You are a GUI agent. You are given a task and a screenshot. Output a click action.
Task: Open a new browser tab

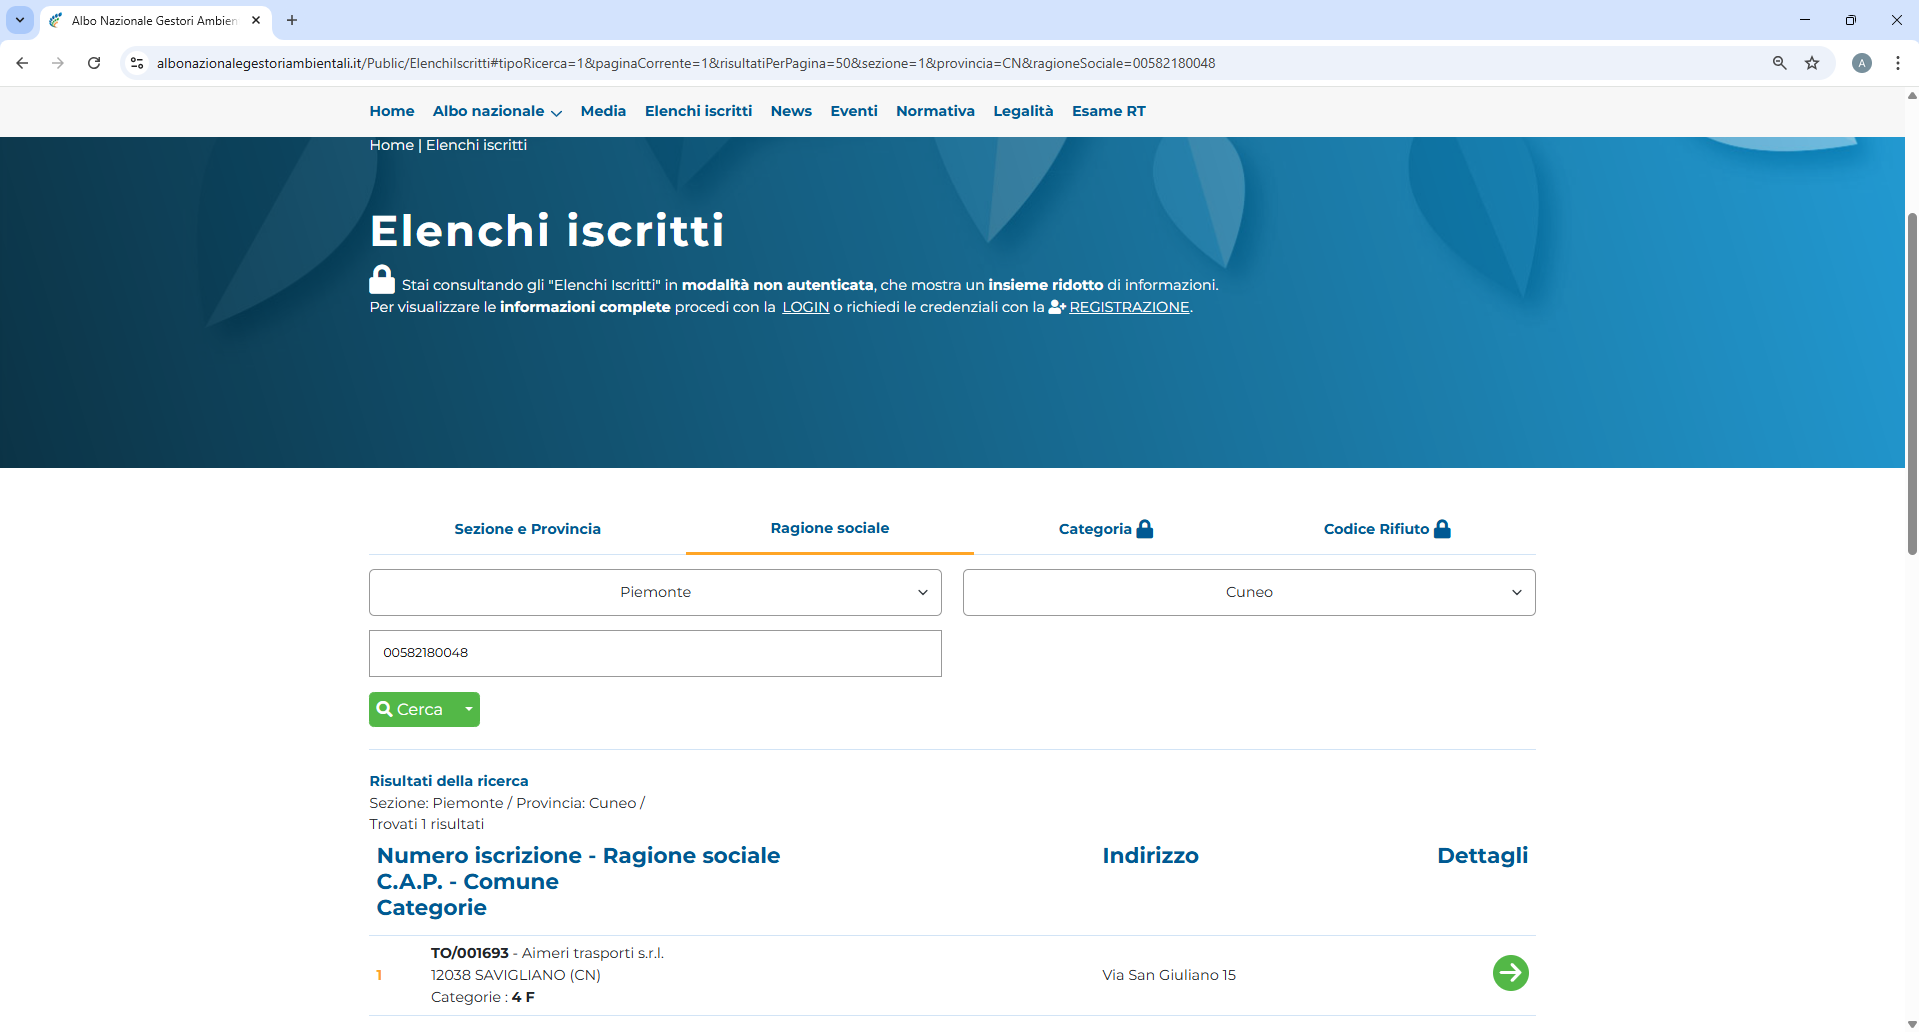coord(292,20)
